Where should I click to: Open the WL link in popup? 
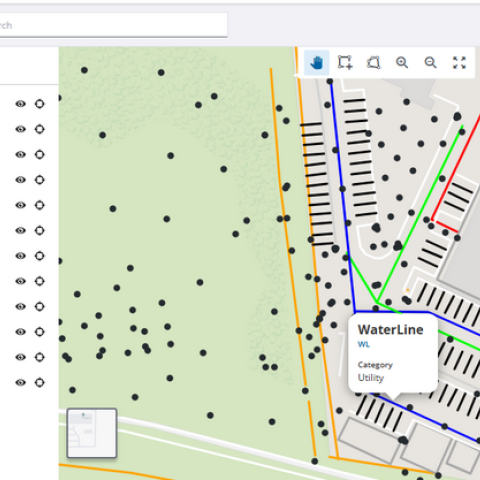click(x=364, y=344)
